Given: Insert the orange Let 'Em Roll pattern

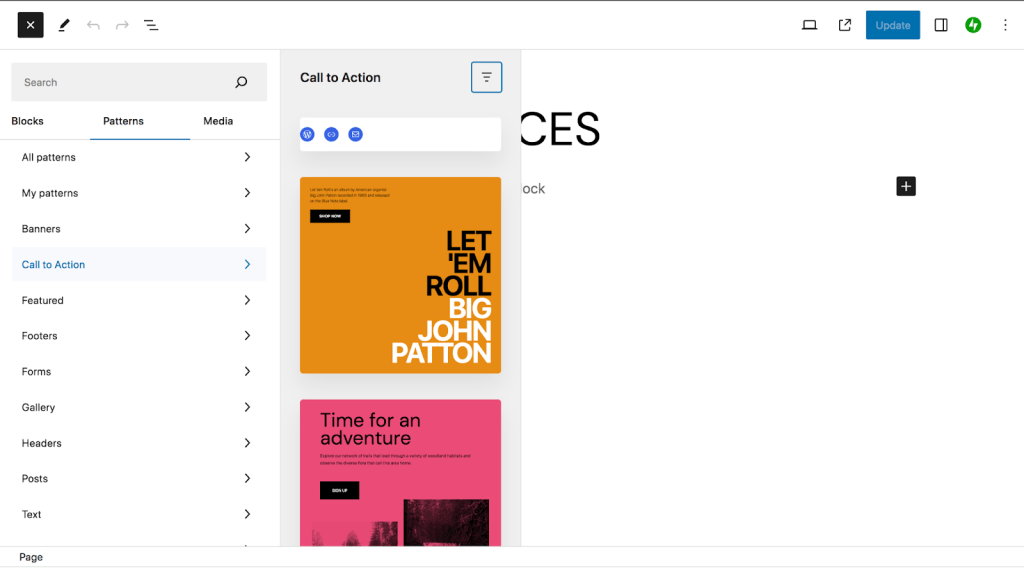Looking at the screenshot, I should coord(400,275).
